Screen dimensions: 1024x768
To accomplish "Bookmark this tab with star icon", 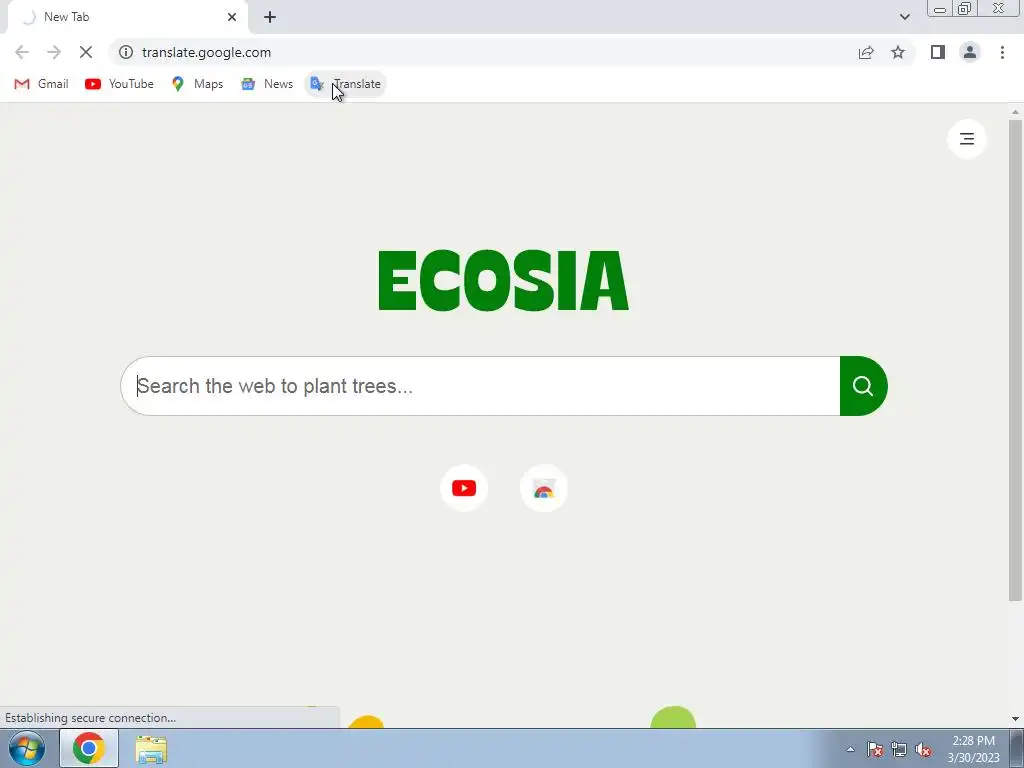I will tap(898, 52).
